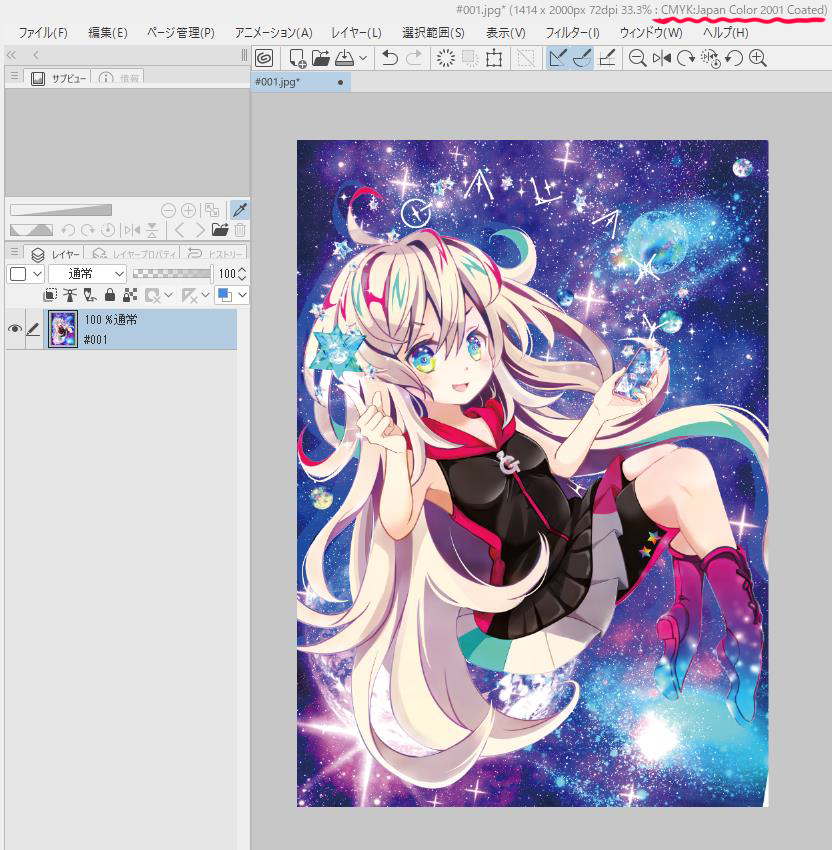The width and height of the screenshot is (832, 850).
Task: Toggle Snap to Special Ruler in toolbar
Action: (x=582, y=58)
